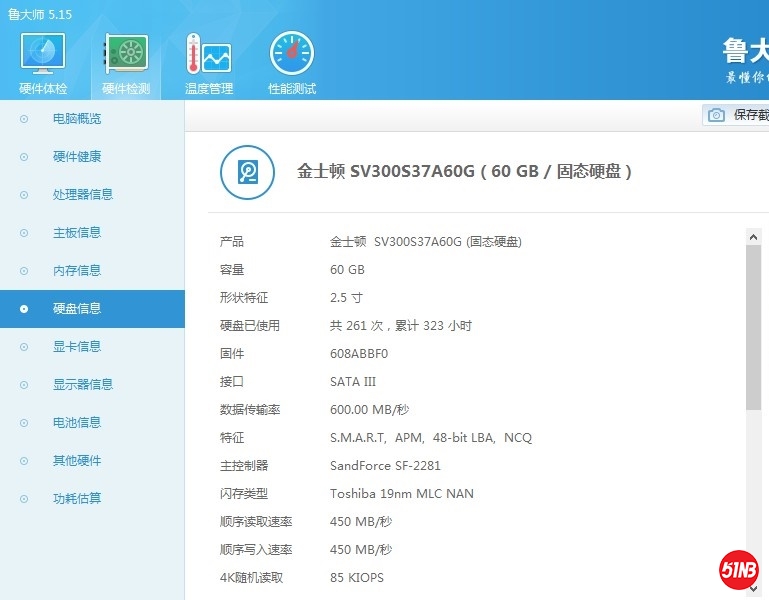769x600 pixels.
Task: Select the 硬件检测 hardware detection icon
Action: coord(126,55)
